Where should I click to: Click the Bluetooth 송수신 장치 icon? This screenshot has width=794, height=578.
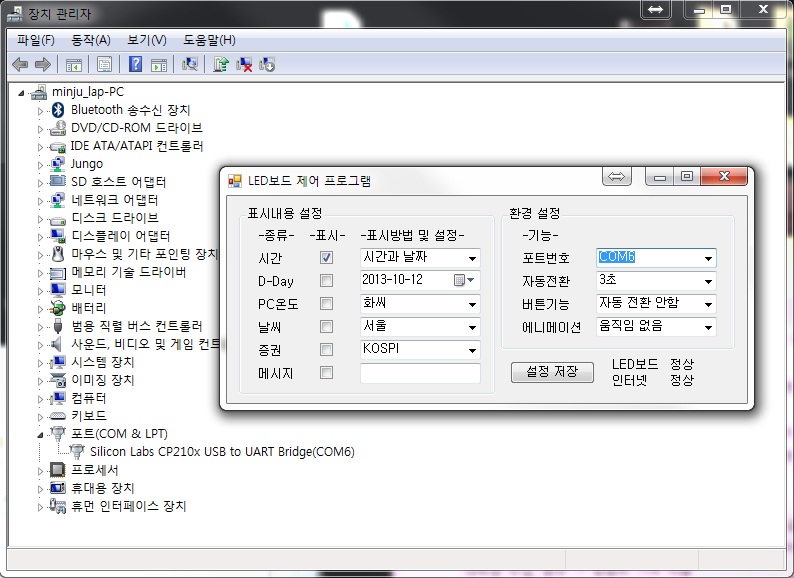pyautogui.click(x=58, y=110)
